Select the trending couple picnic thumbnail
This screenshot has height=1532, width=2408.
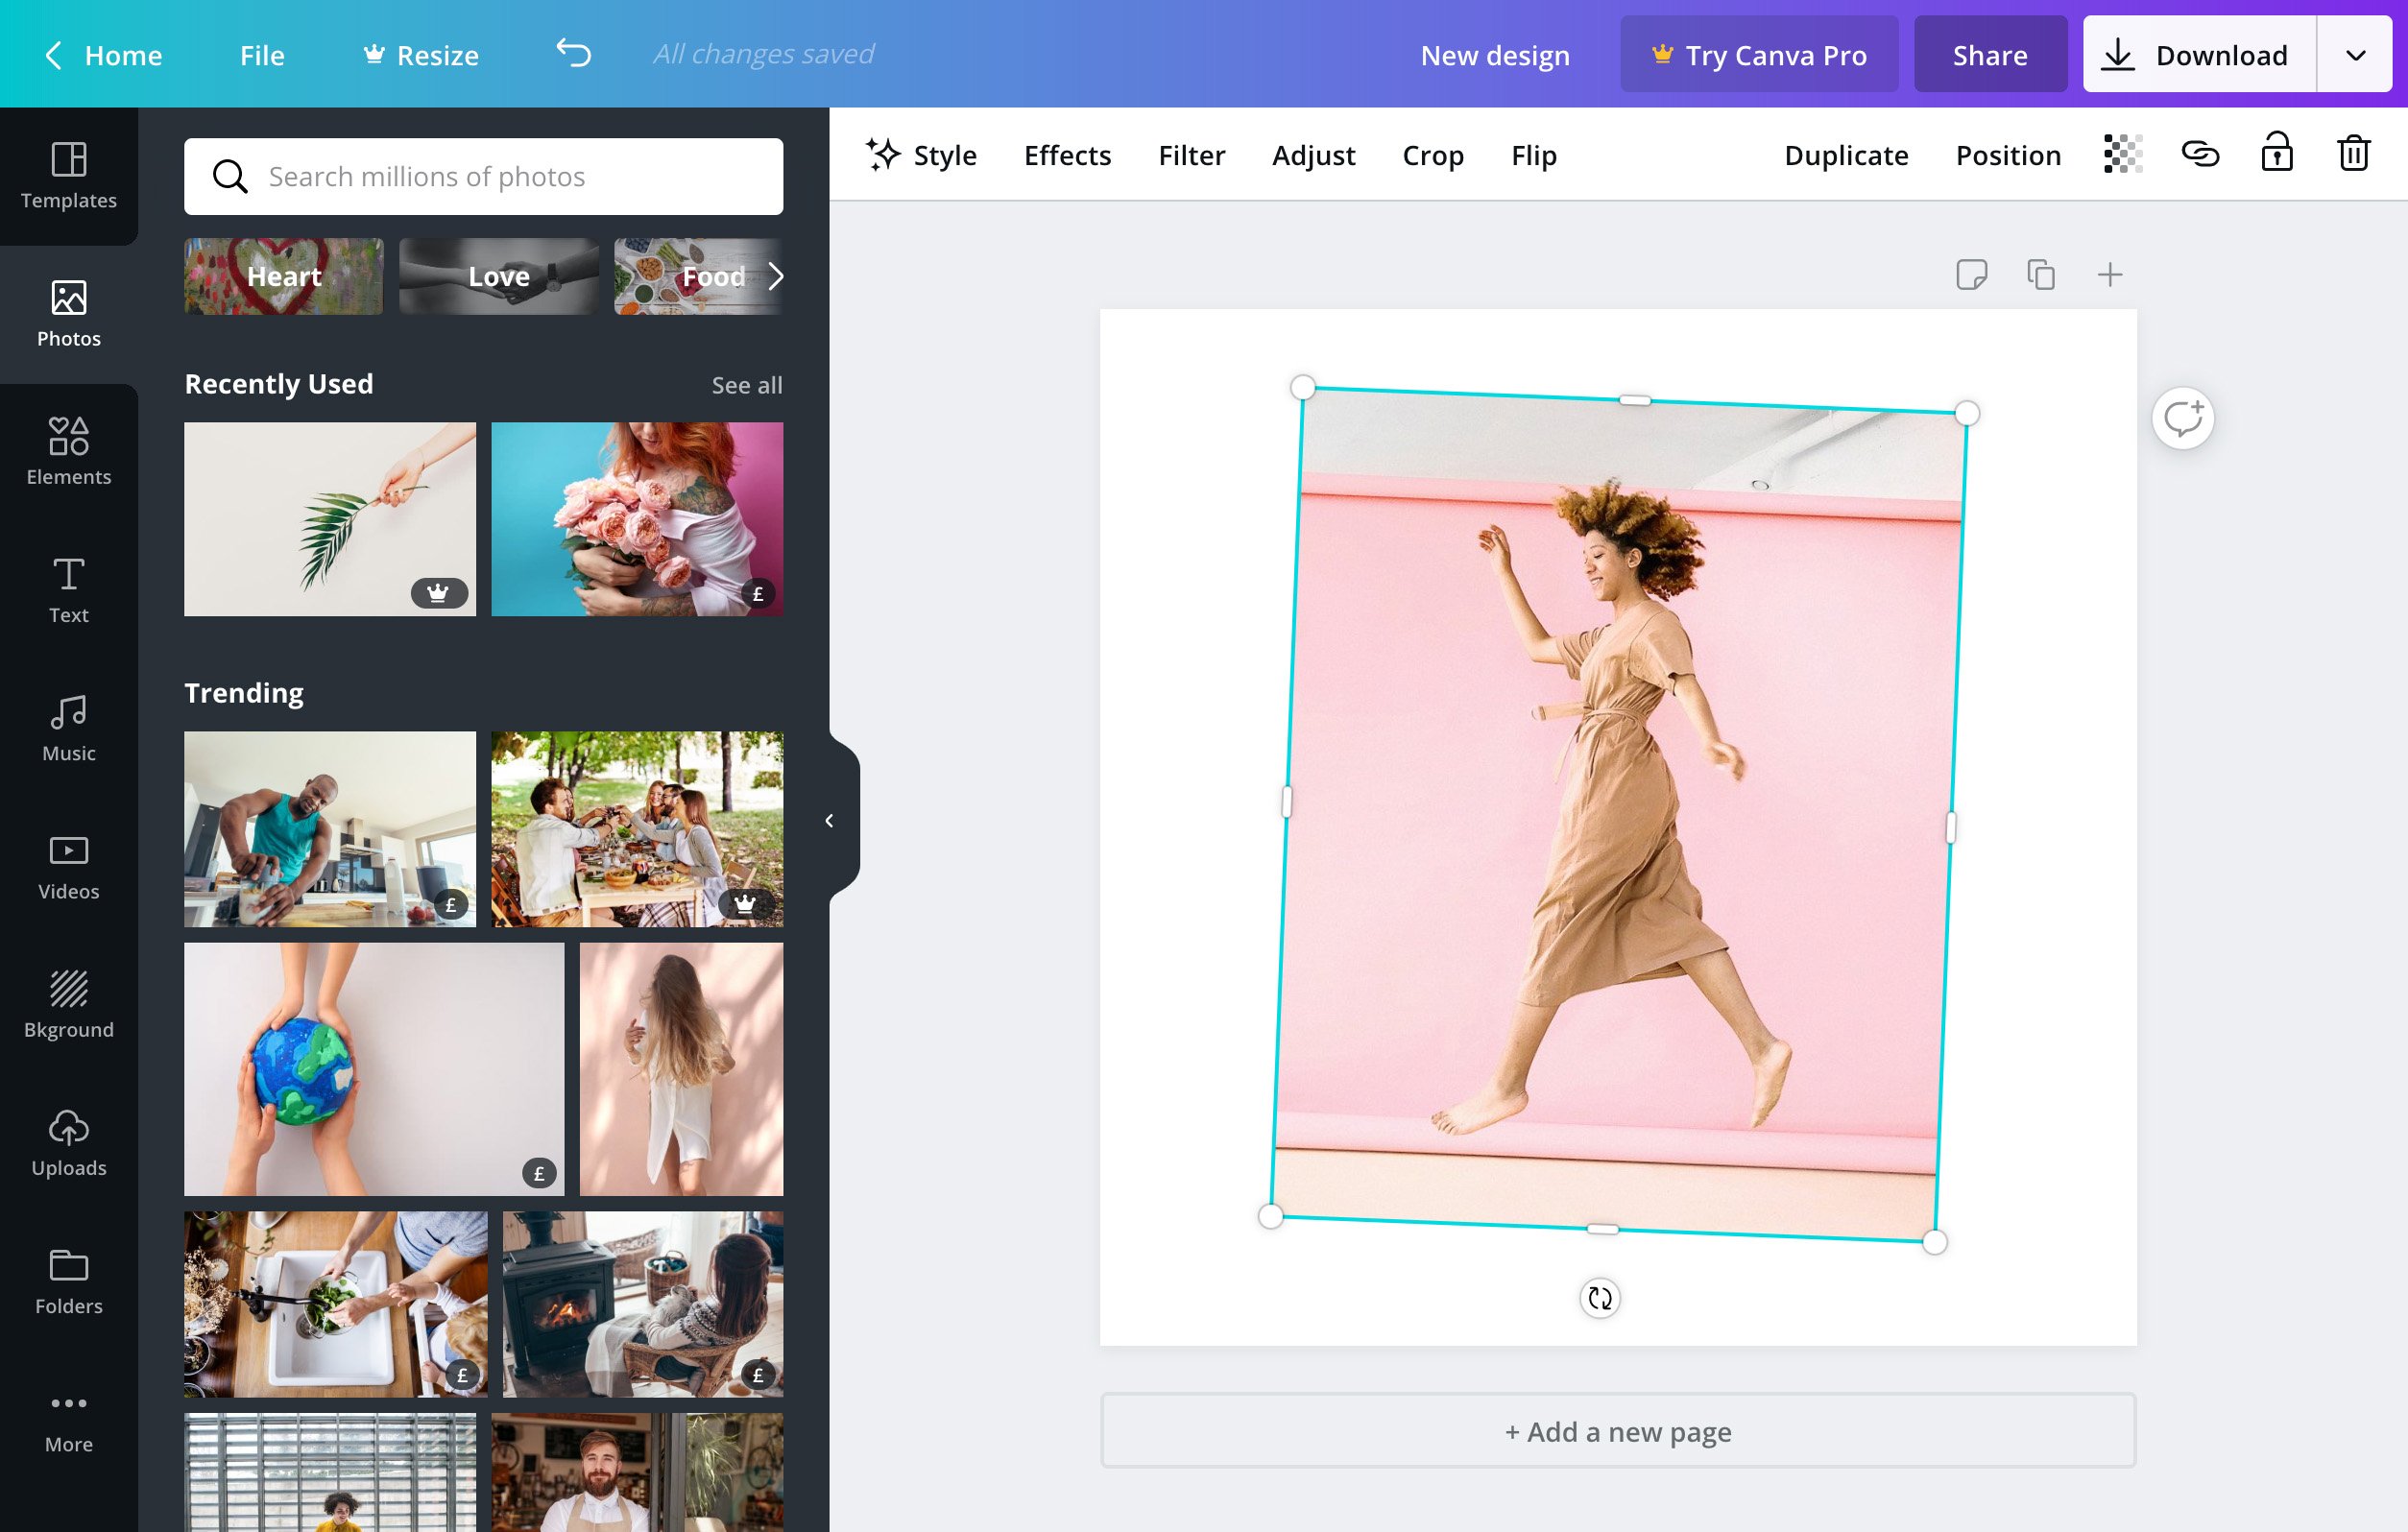(638, 826)
